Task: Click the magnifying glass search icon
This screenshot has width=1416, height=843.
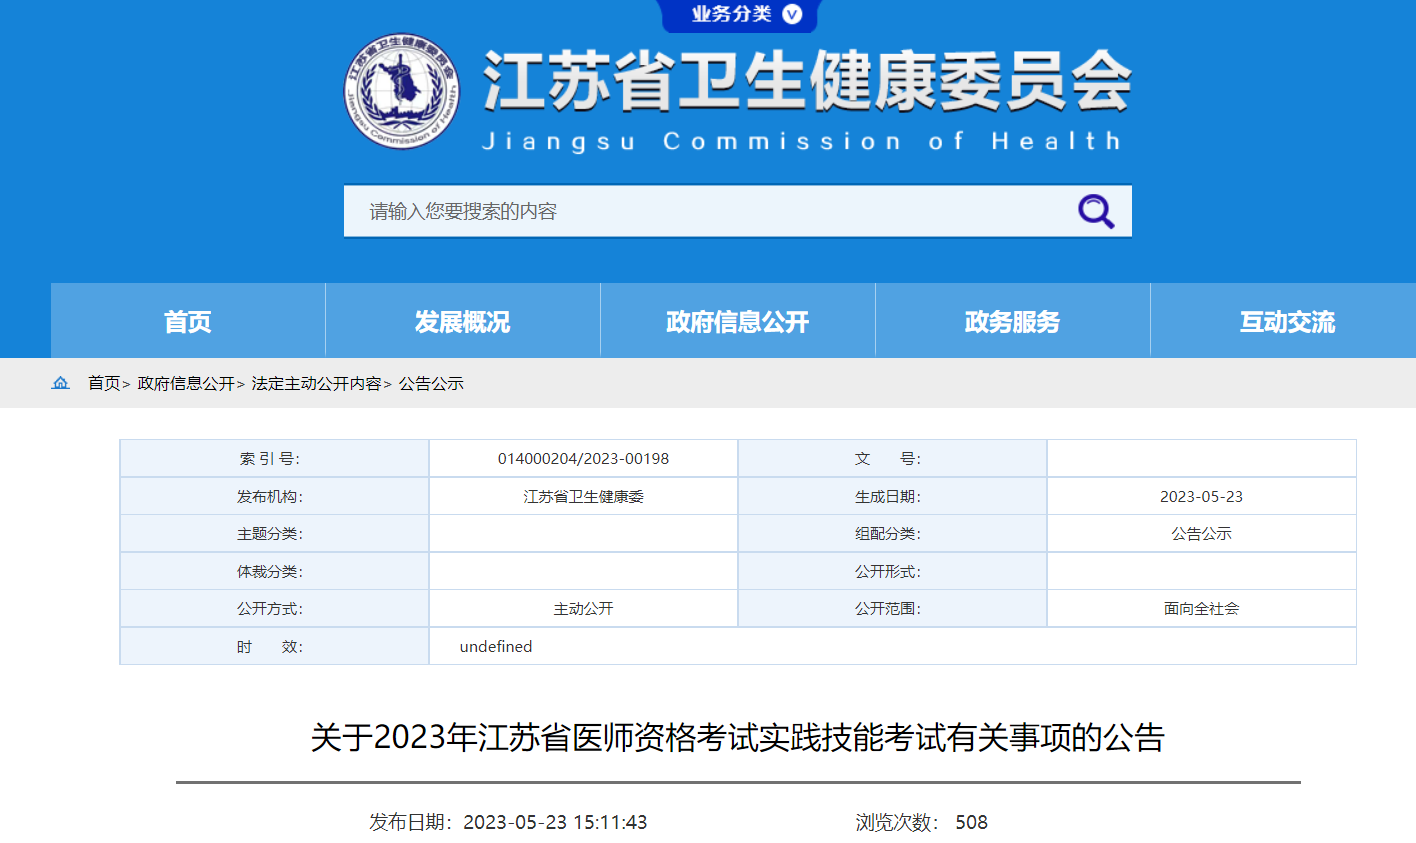Action: point(1095,211)
